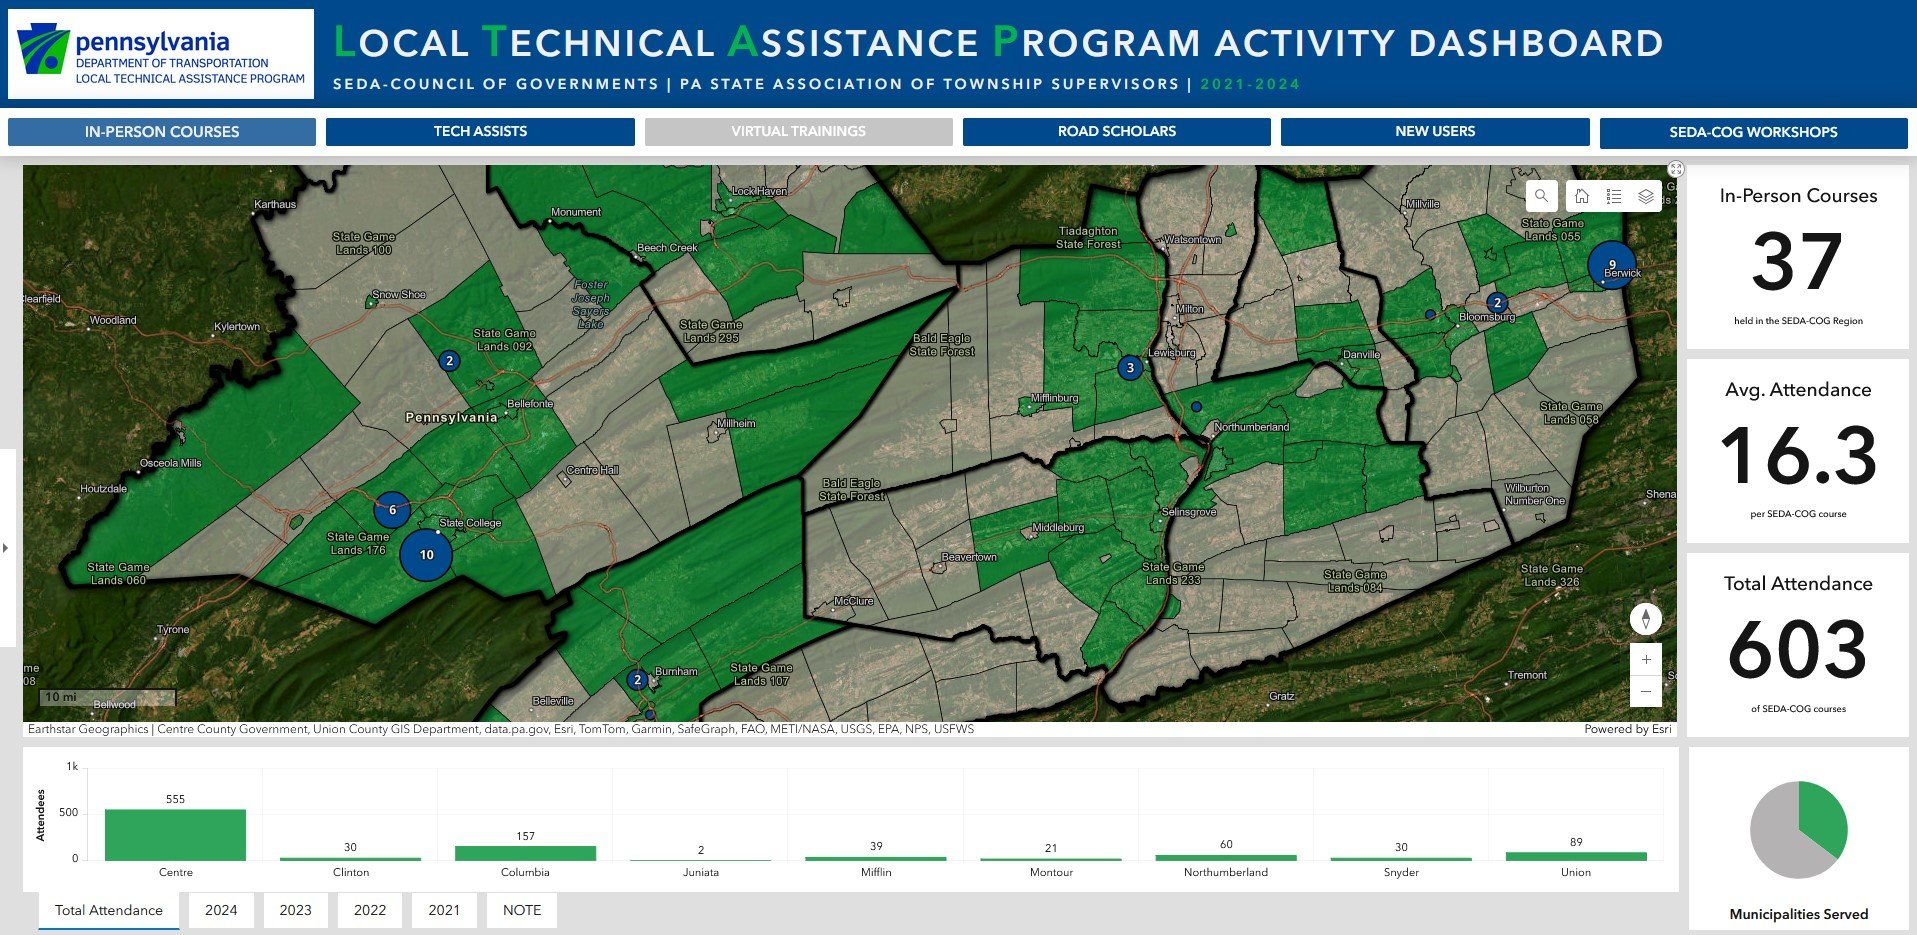The image size is (1917, 935).
Task: Switch to In-Person Courses view
Action: tap(162, 132)
